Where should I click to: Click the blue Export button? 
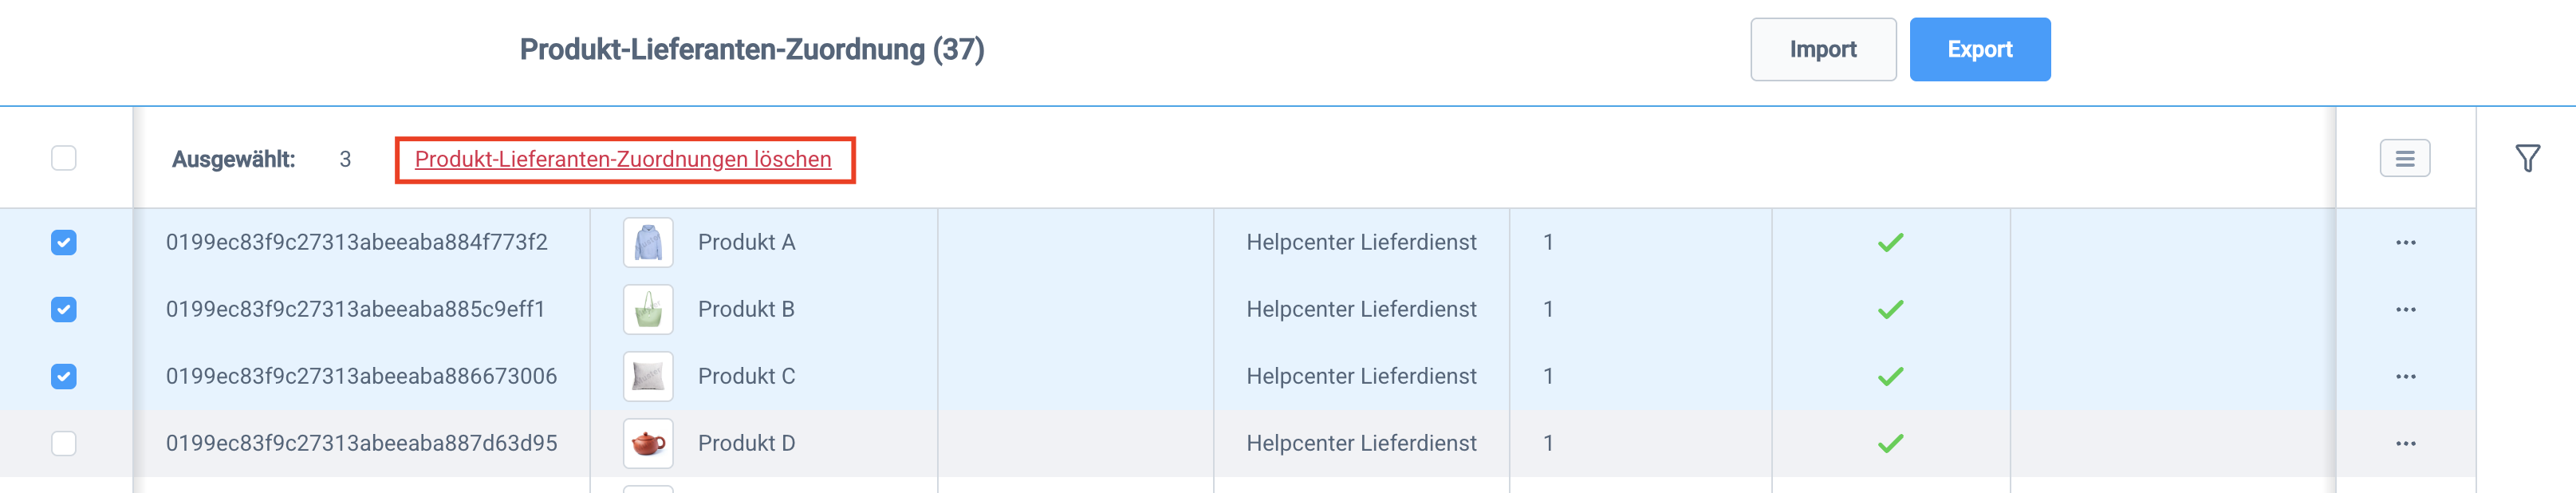click(1979, 49)
